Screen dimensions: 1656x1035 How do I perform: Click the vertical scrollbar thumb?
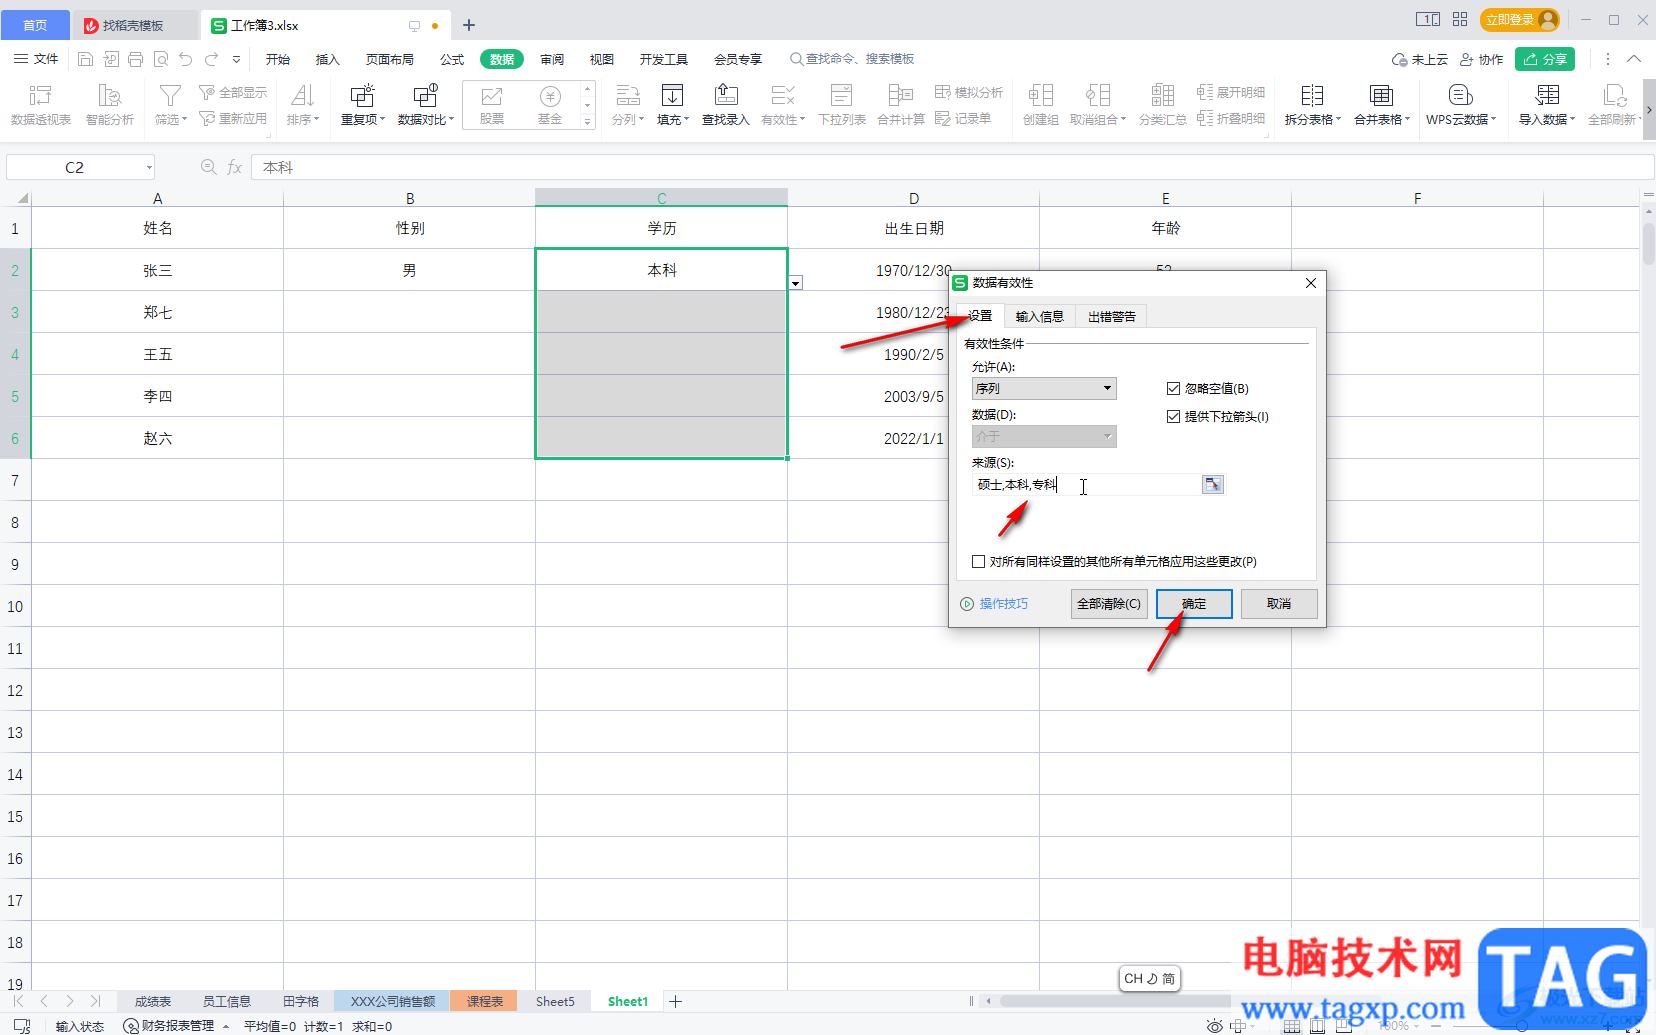(x=1648, y=243)
